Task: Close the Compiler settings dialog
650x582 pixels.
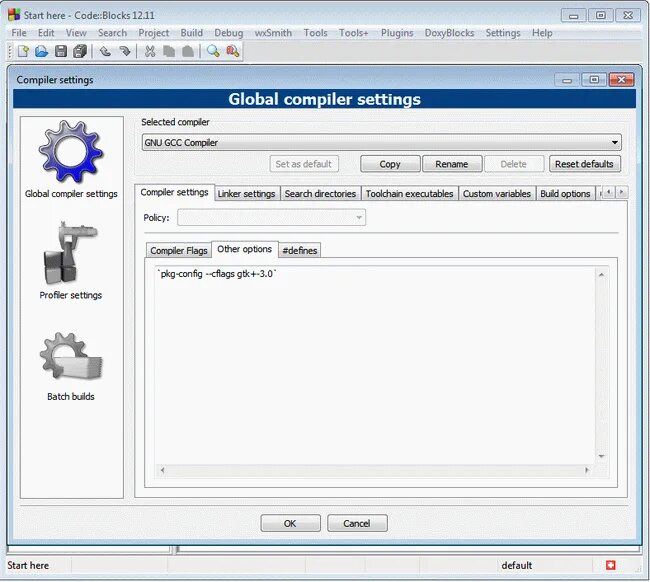Action: pyautogui.click(x=621, y=80)
